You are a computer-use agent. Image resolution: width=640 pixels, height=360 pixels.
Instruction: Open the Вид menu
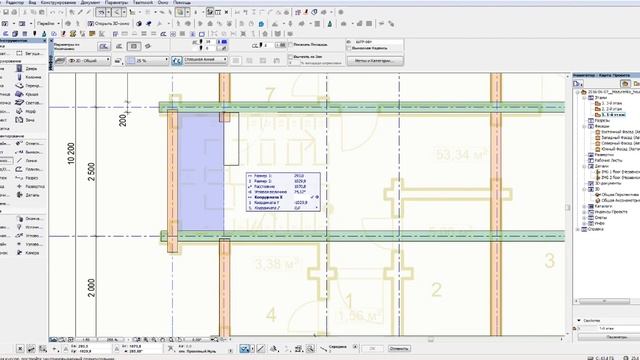point(32,2)
